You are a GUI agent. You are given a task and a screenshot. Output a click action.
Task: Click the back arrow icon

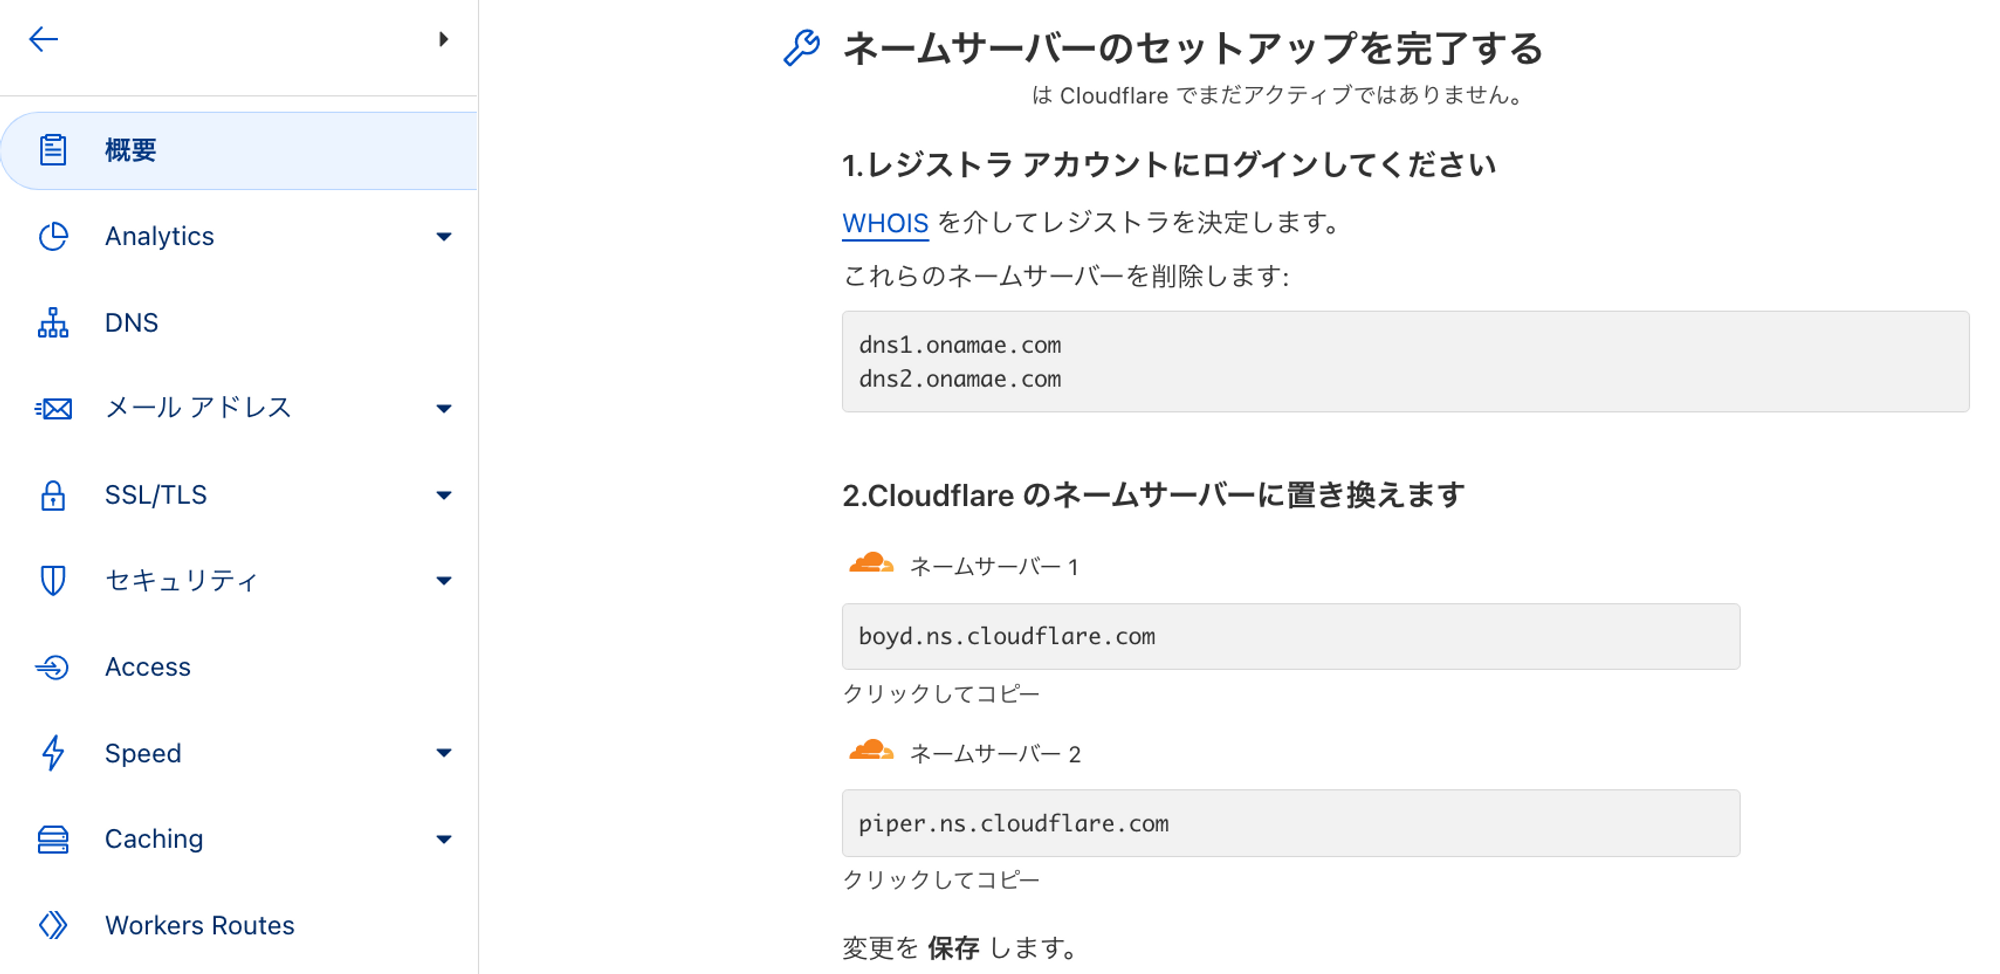[44, 40]
